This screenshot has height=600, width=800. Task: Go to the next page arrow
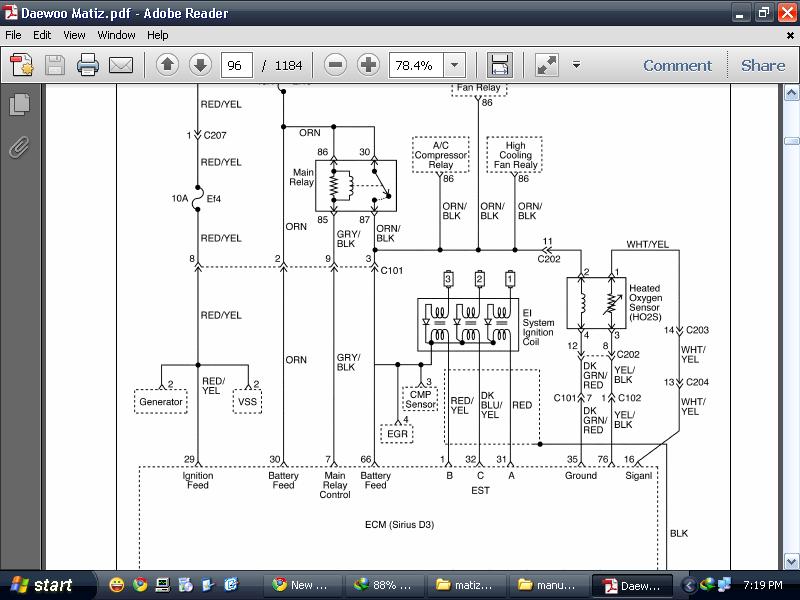point(200,66)
